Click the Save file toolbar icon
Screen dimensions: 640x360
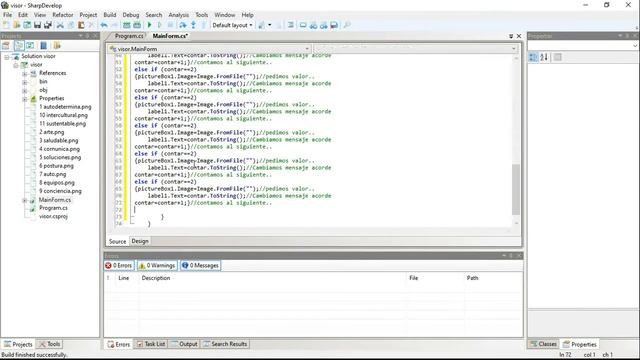[x=38, y=25]
